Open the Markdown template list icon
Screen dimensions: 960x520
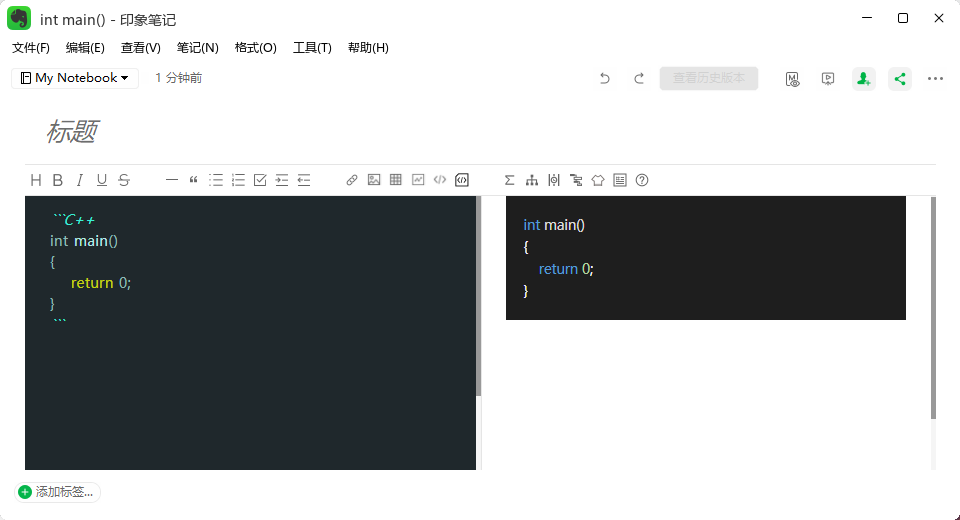pyautogui.click(x=620, y=180)
